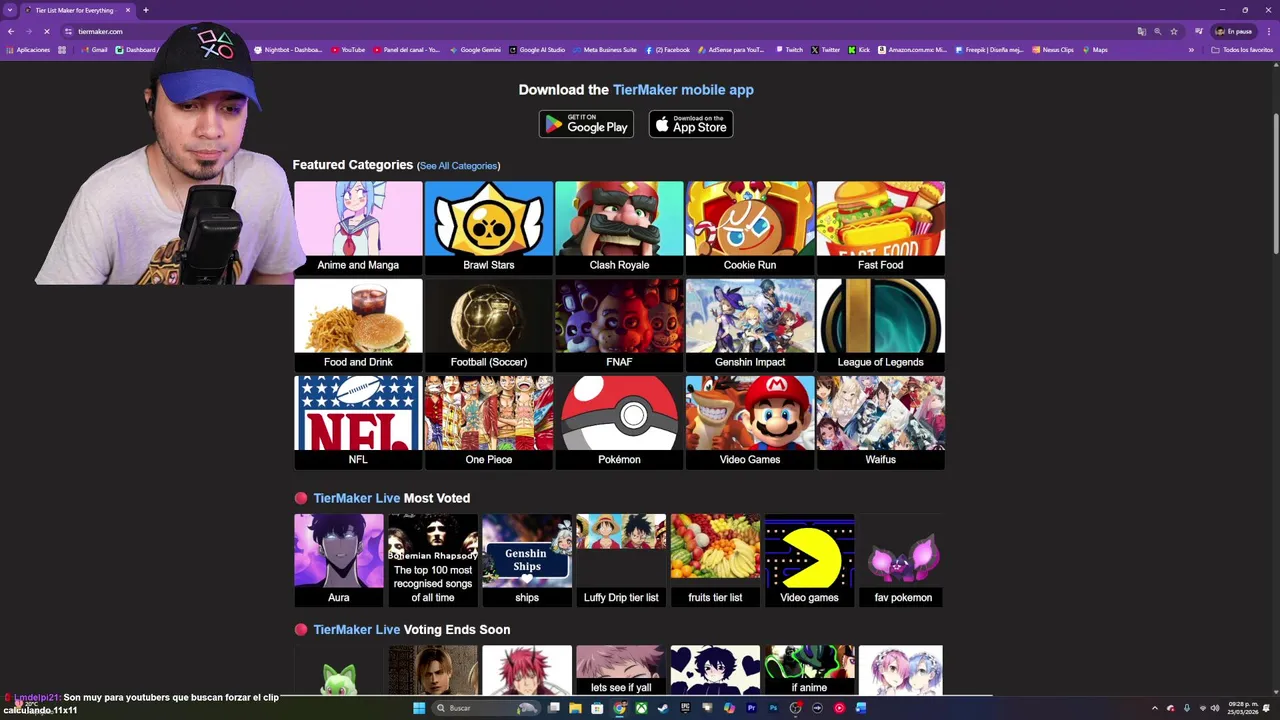Open the Todos los favoritos folder
The image size is (1280, 720).
tap(1242, 50)
